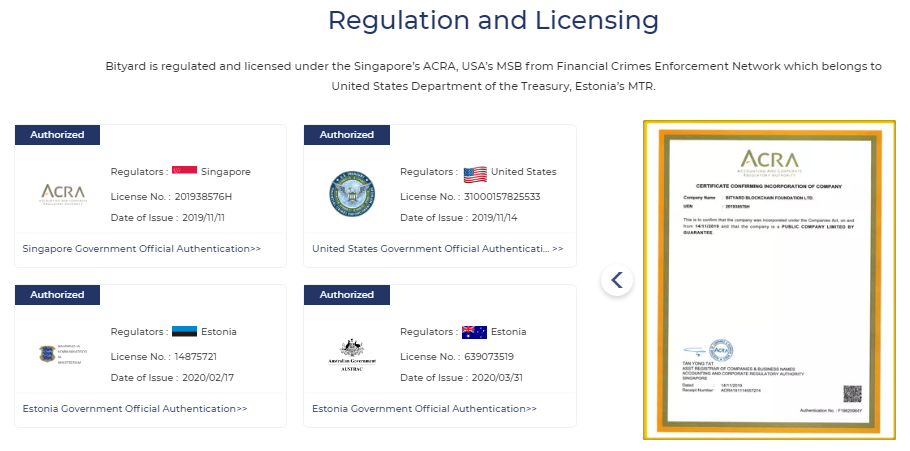
Task: Click date of issue 2020/02/17
Action: [x=208, y=378]
